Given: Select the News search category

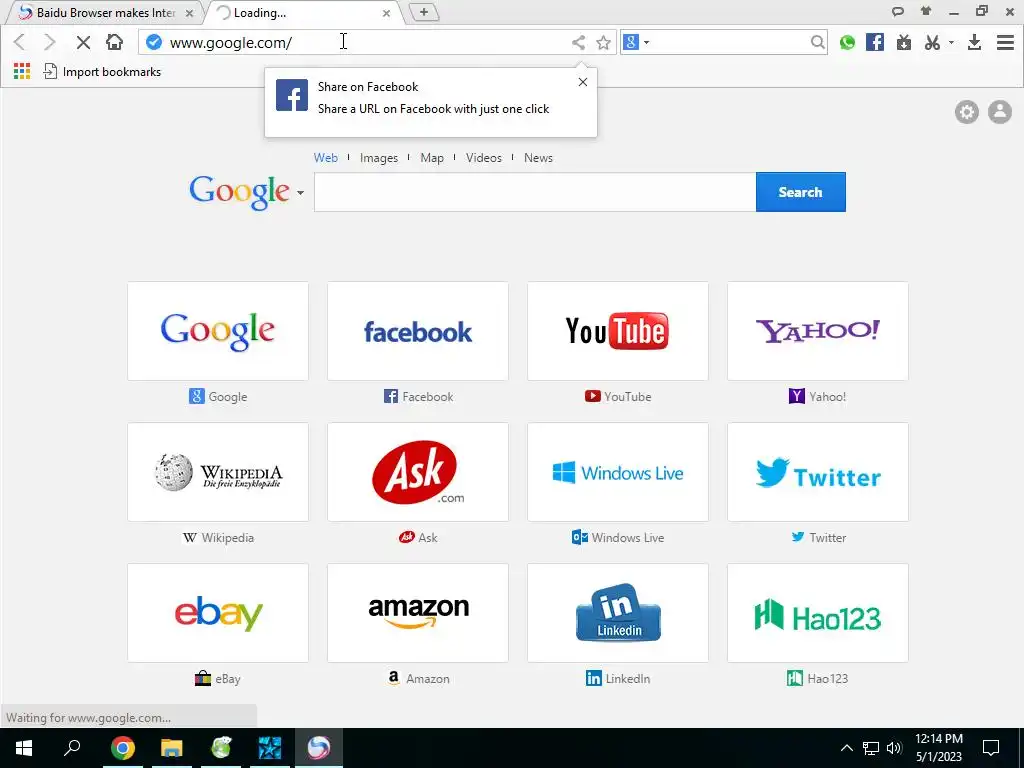Looking at the screenshot, I should (538, 157).
